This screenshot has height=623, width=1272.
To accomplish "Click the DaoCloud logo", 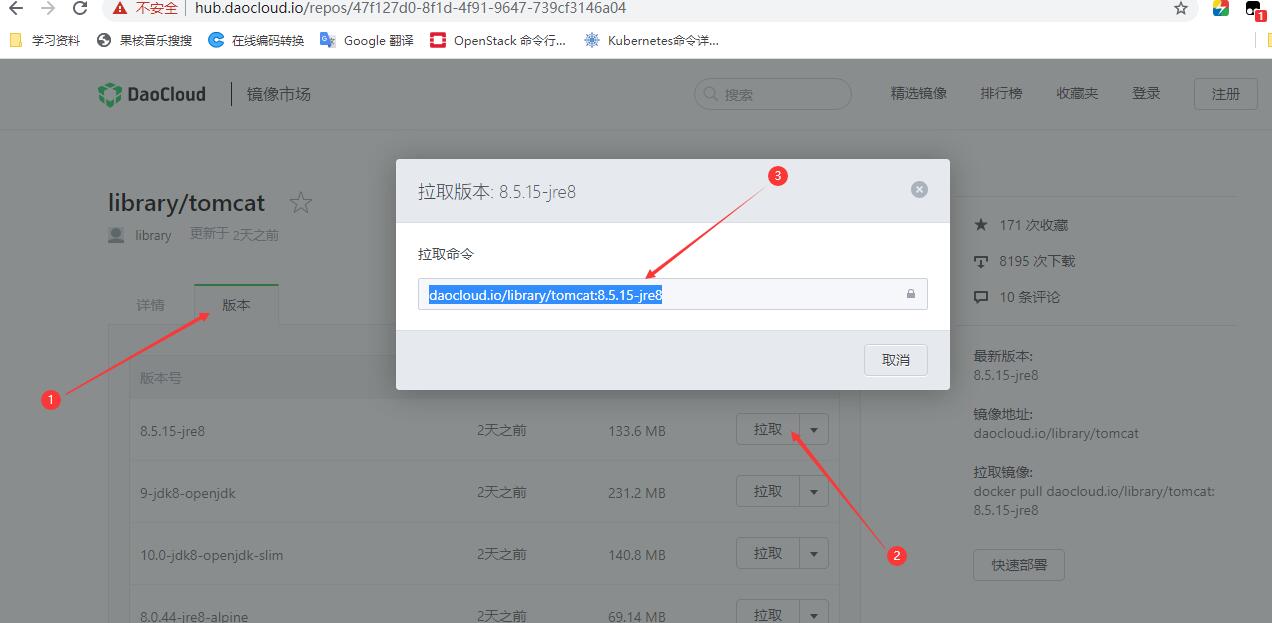I will [152, 94].
